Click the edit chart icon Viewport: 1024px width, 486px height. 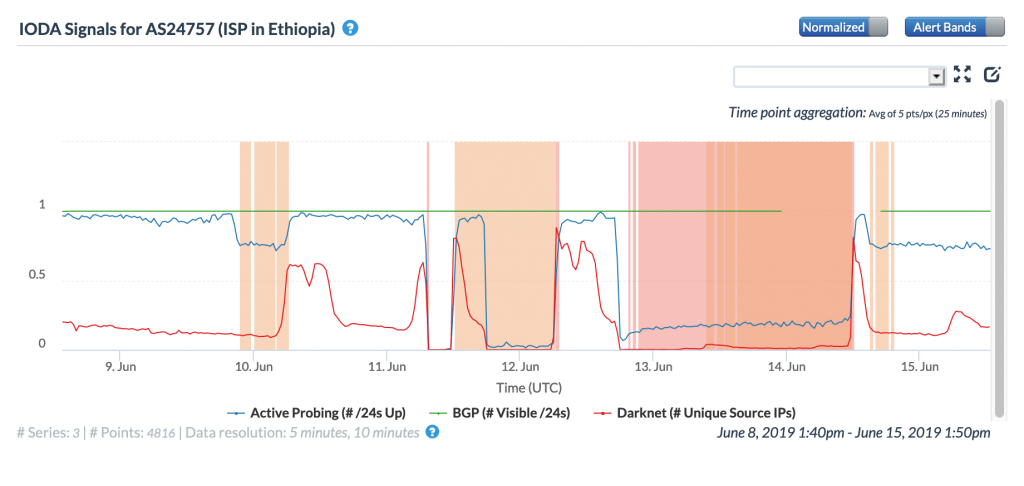point(992,74)
